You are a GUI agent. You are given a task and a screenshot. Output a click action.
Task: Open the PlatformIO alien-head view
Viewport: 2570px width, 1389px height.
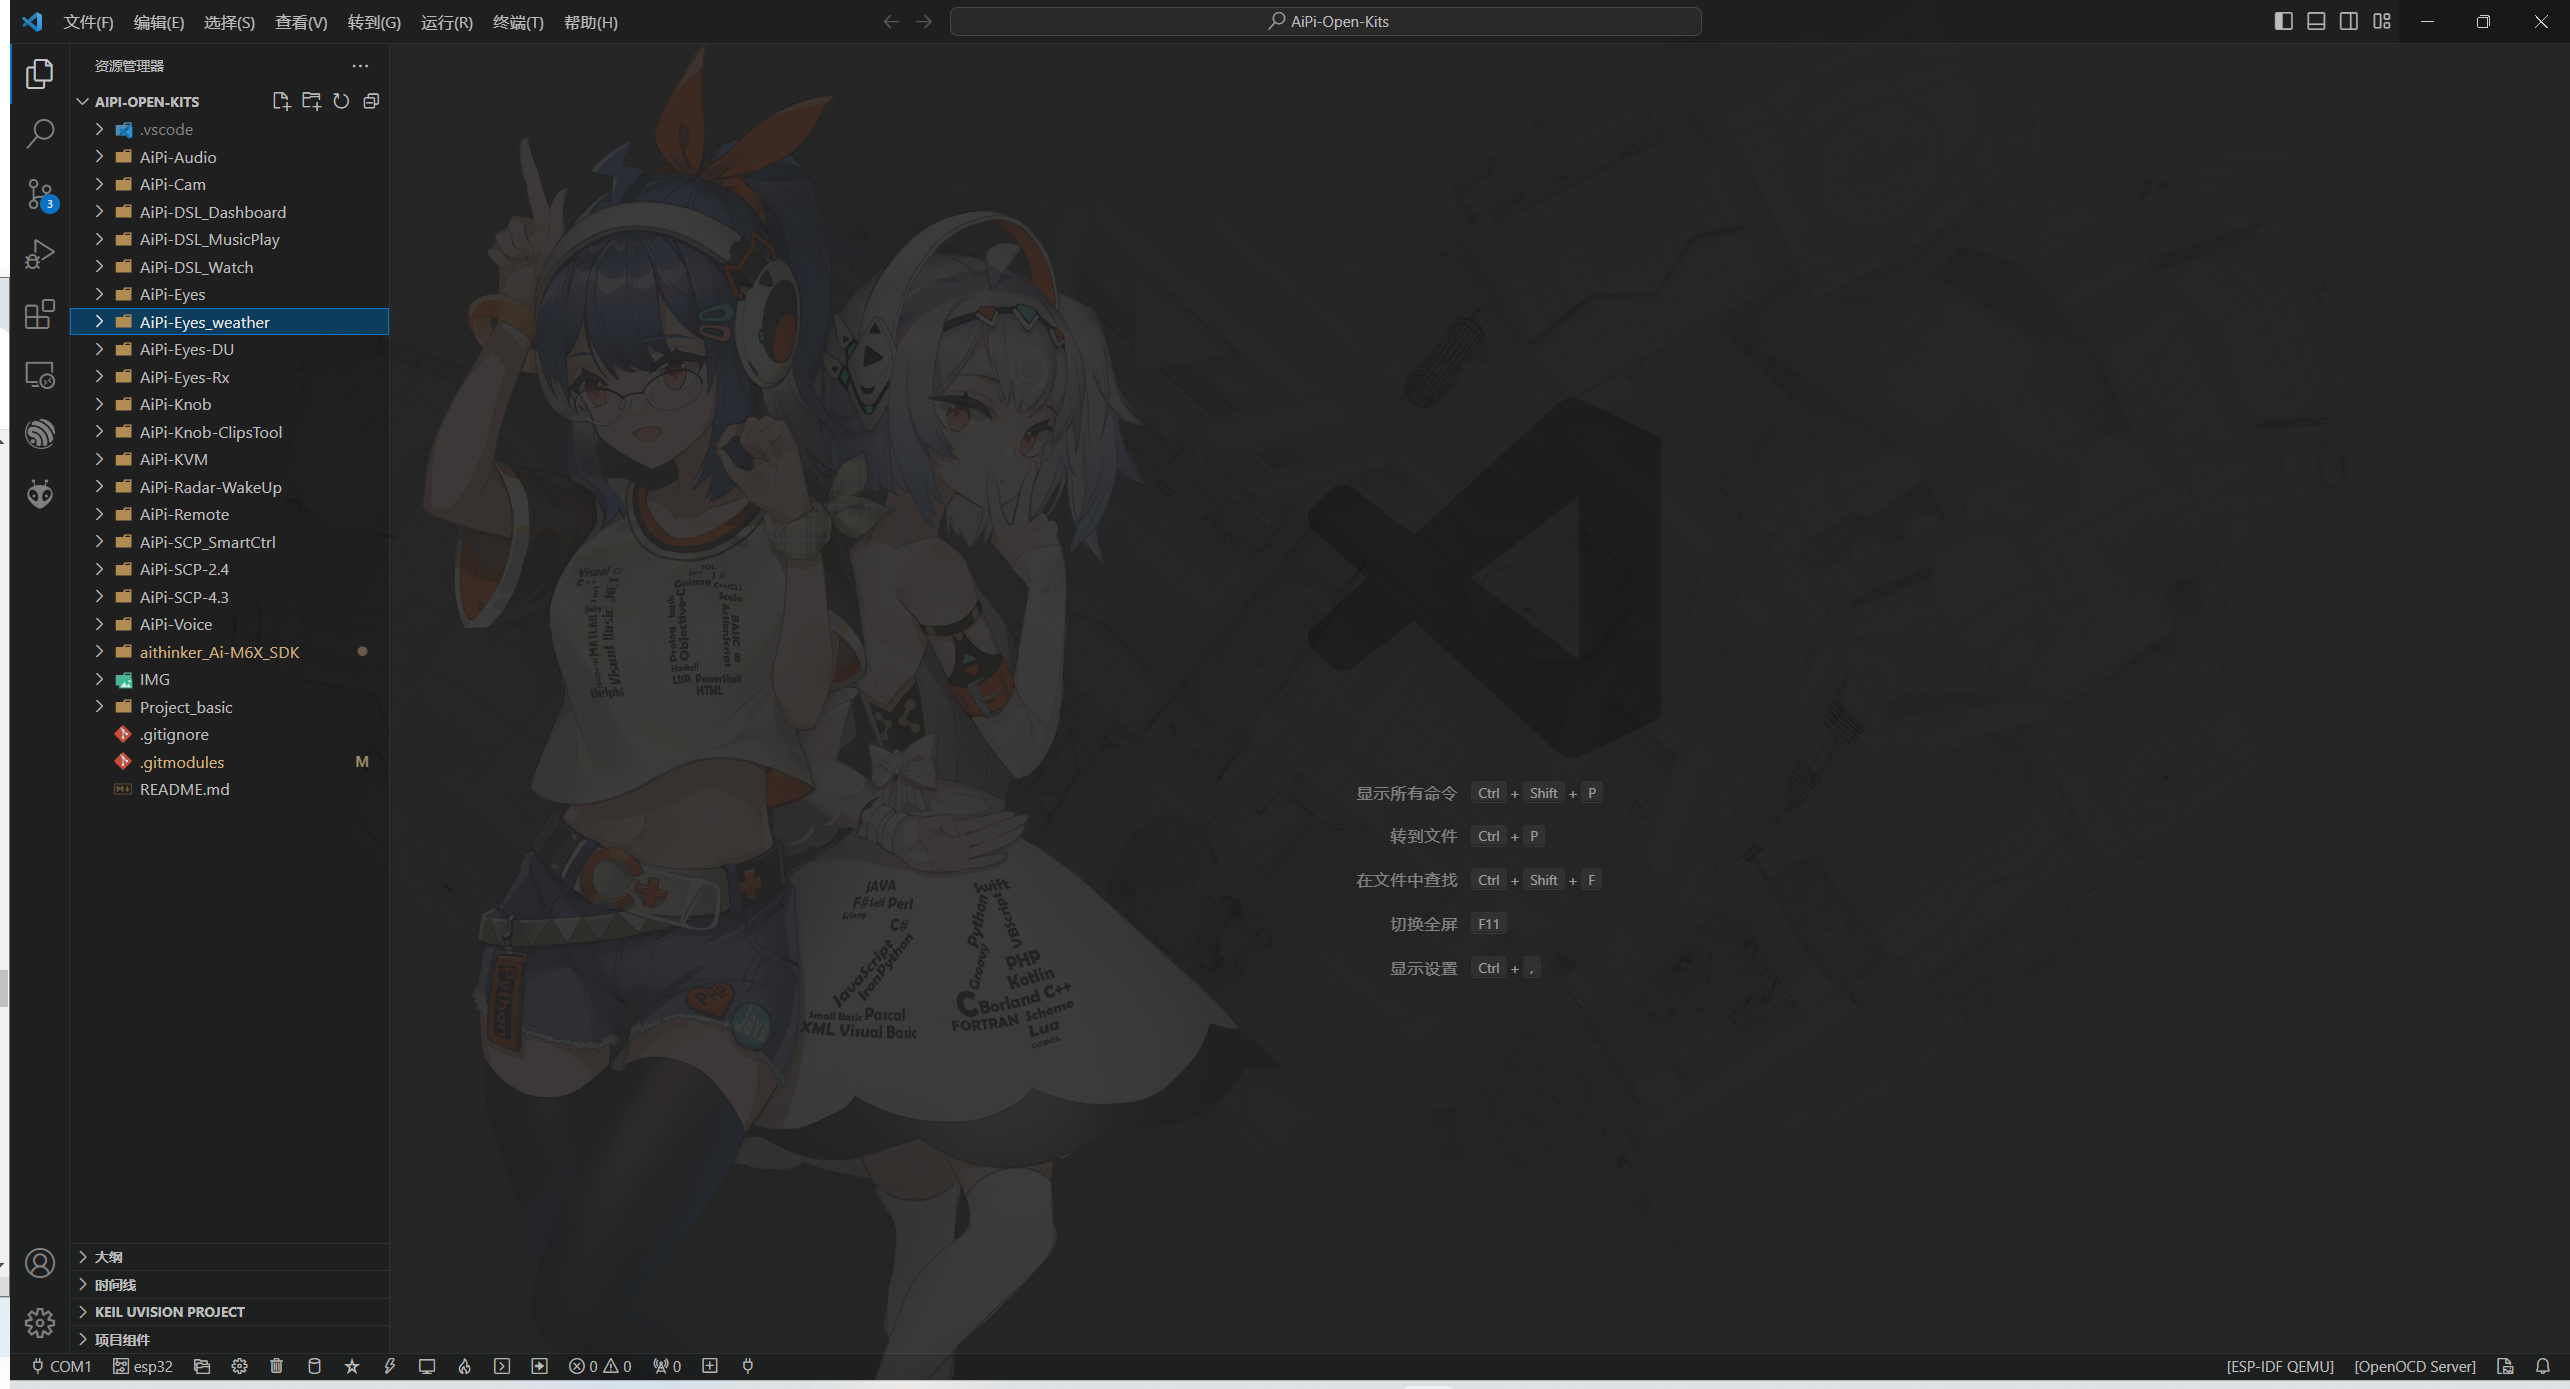click(x=40, y=494)
